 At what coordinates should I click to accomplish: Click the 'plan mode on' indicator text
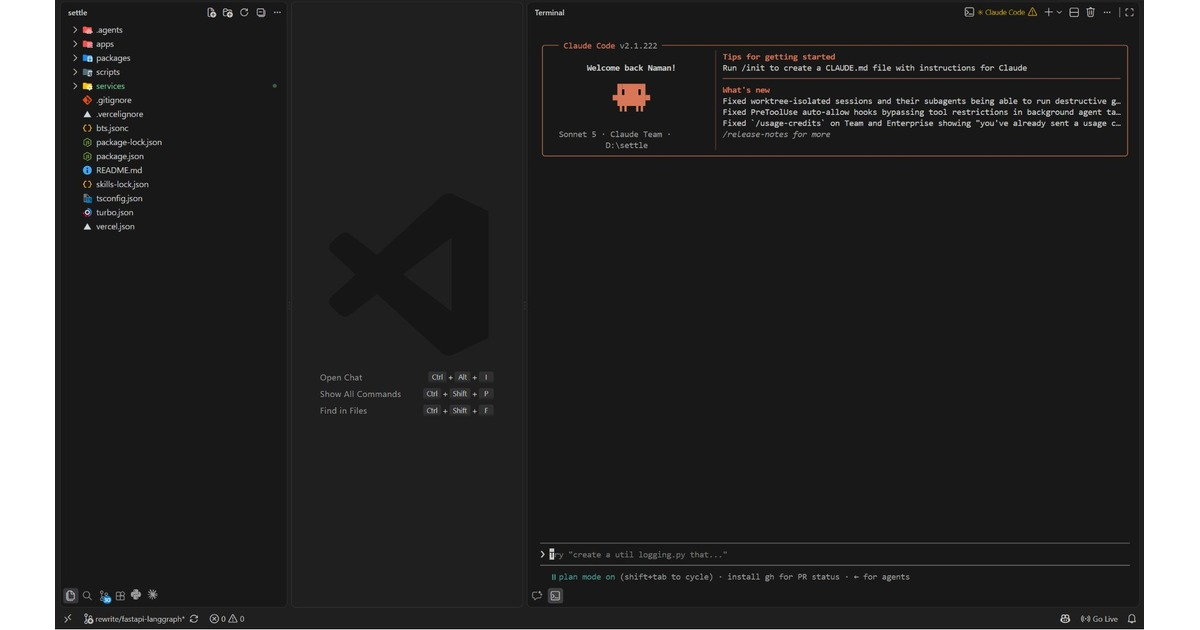click(587, 577)
